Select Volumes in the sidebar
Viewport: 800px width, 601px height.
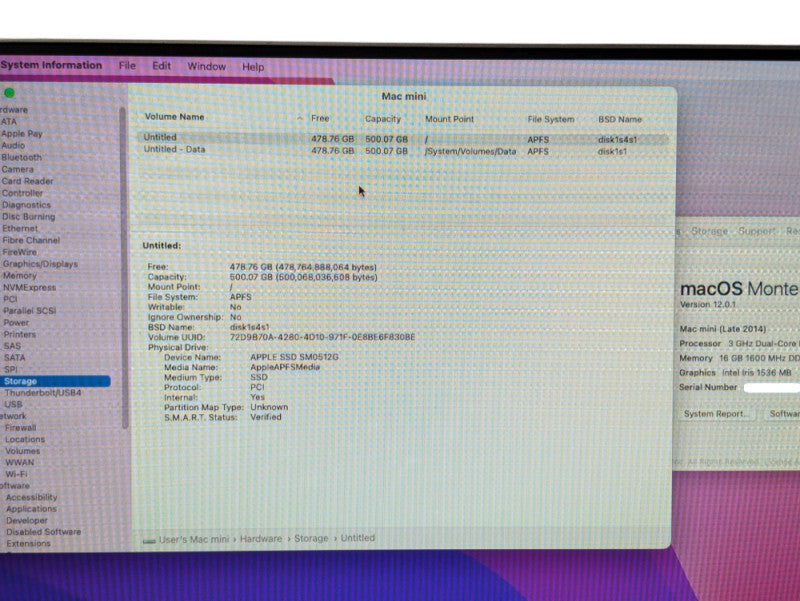coord(22,451)
